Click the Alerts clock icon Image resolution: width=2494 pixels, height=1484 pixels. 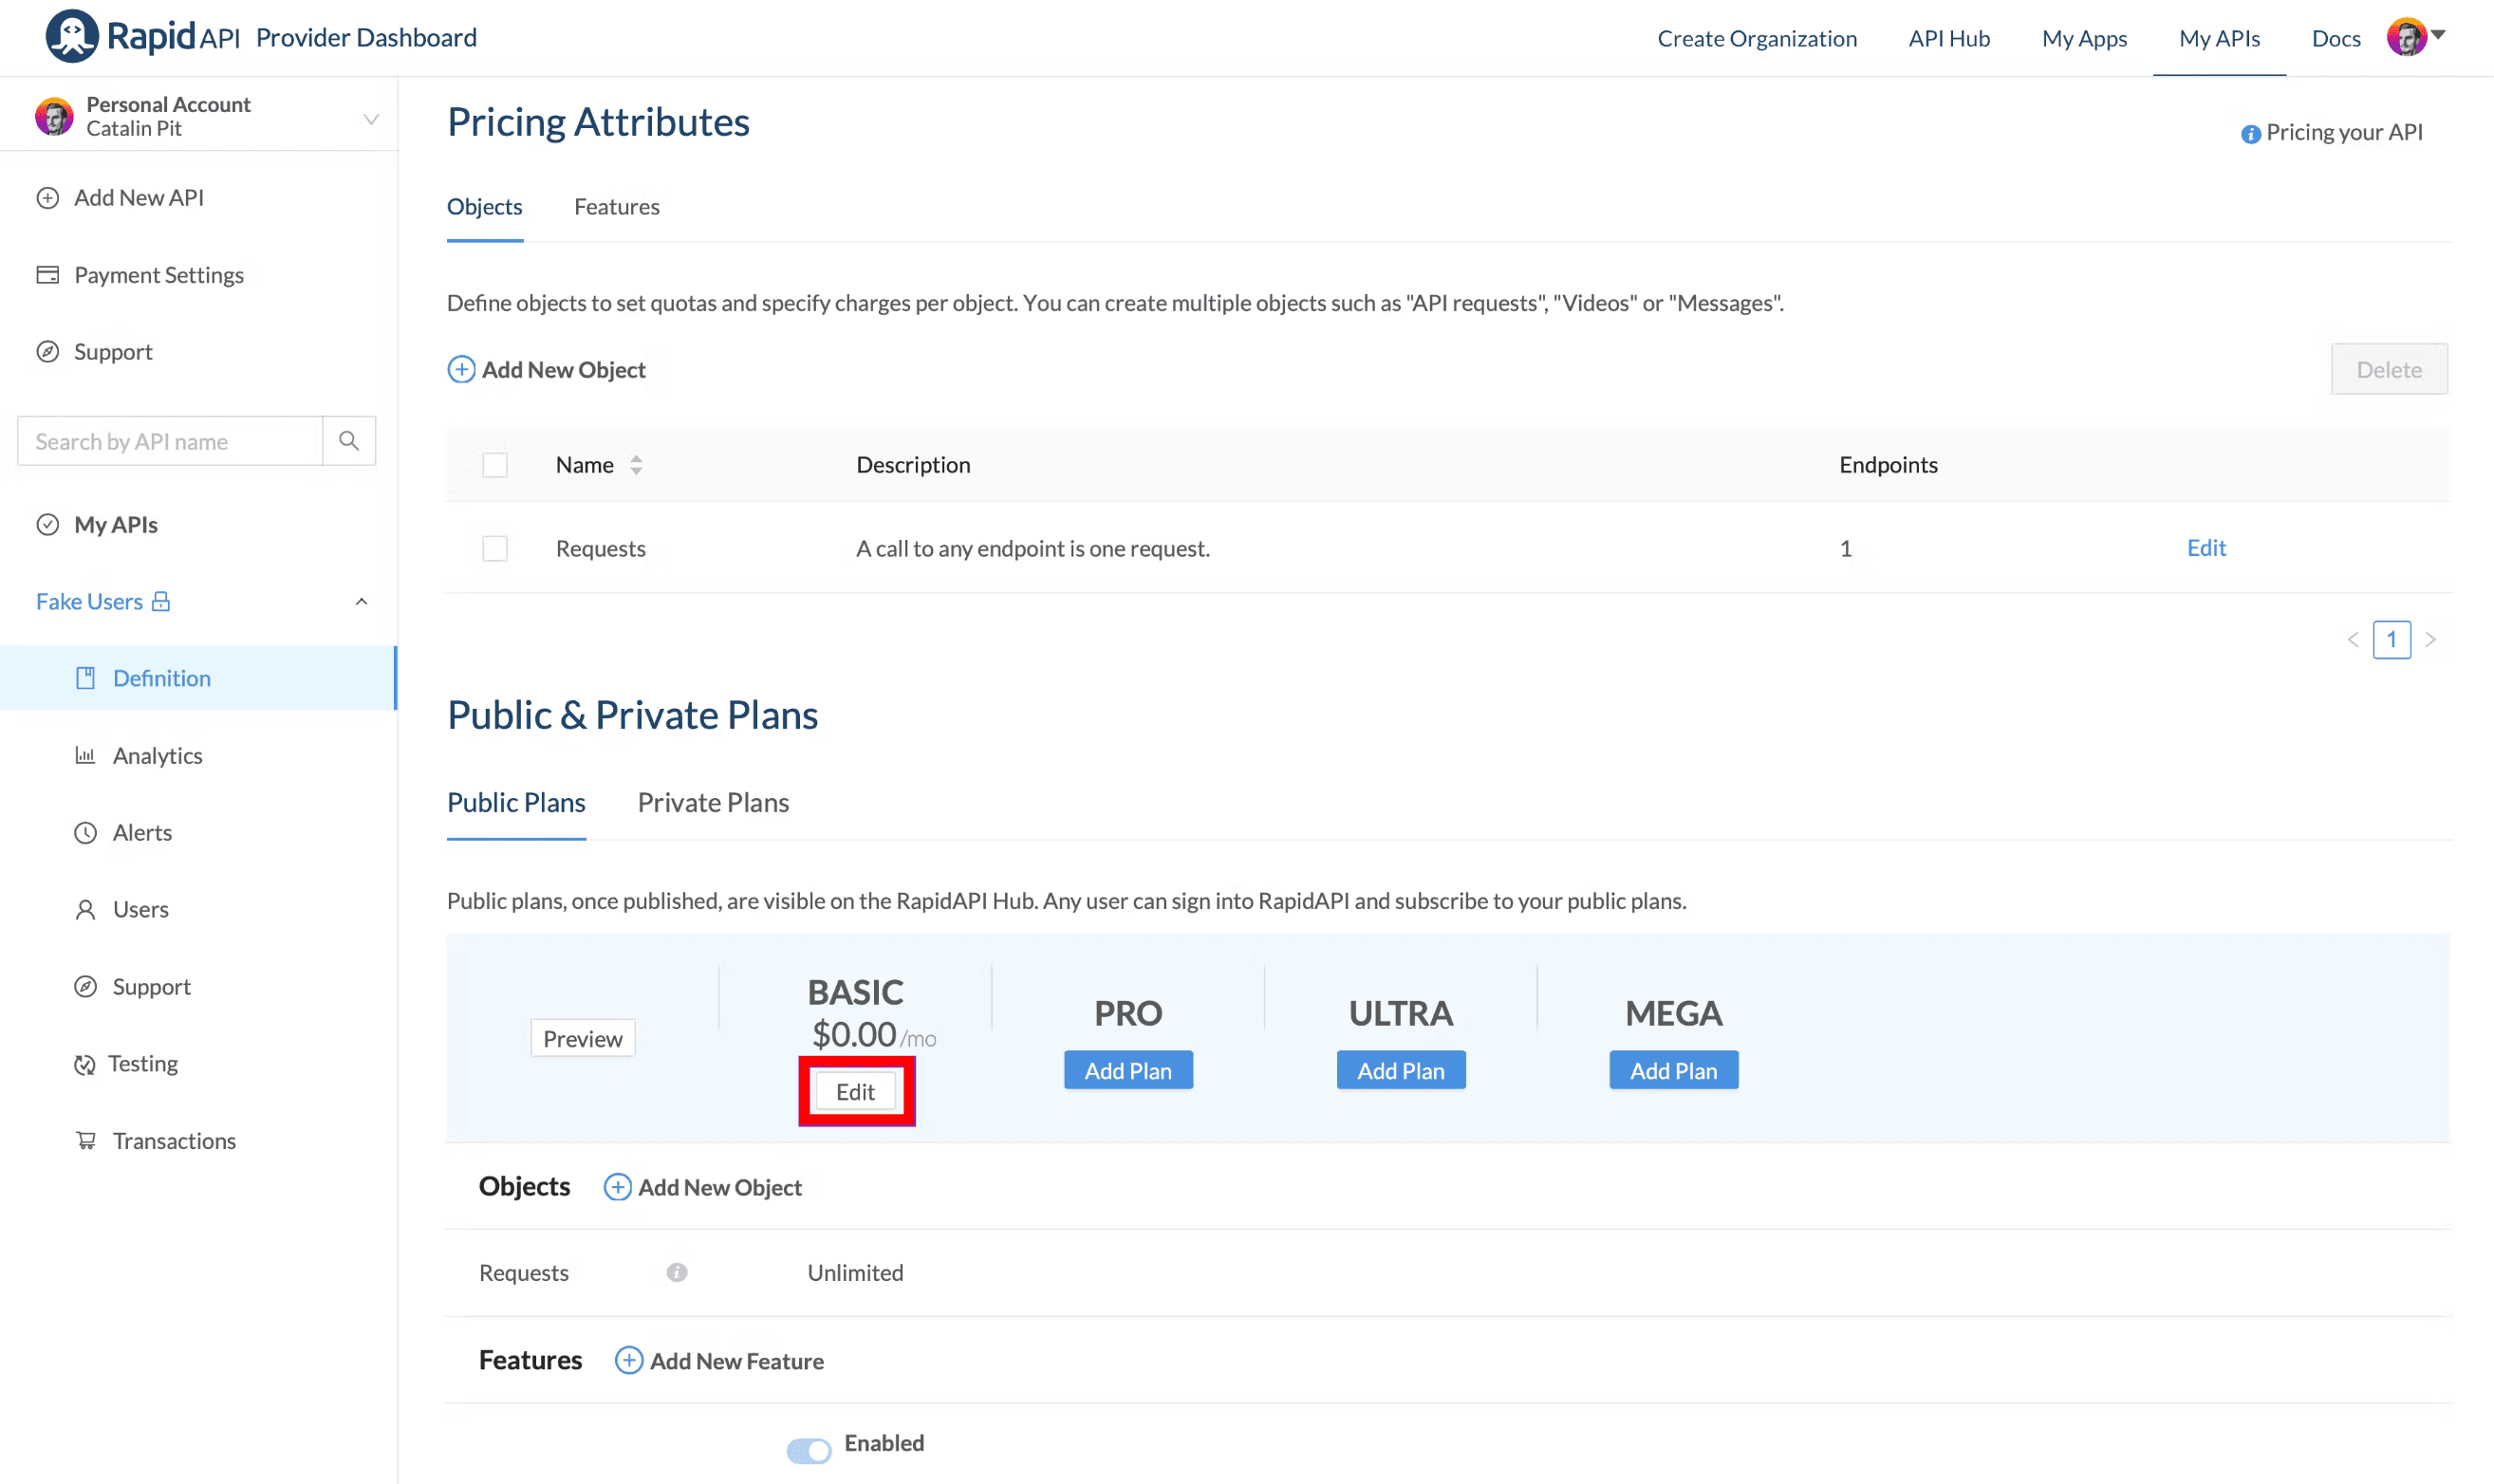(86, 832)
